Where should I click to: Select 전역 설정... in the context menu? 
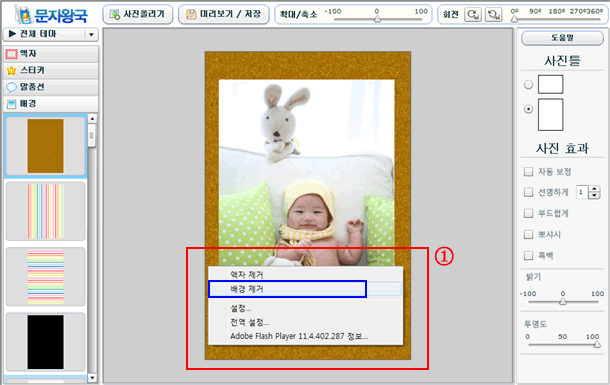pos(249,322)
